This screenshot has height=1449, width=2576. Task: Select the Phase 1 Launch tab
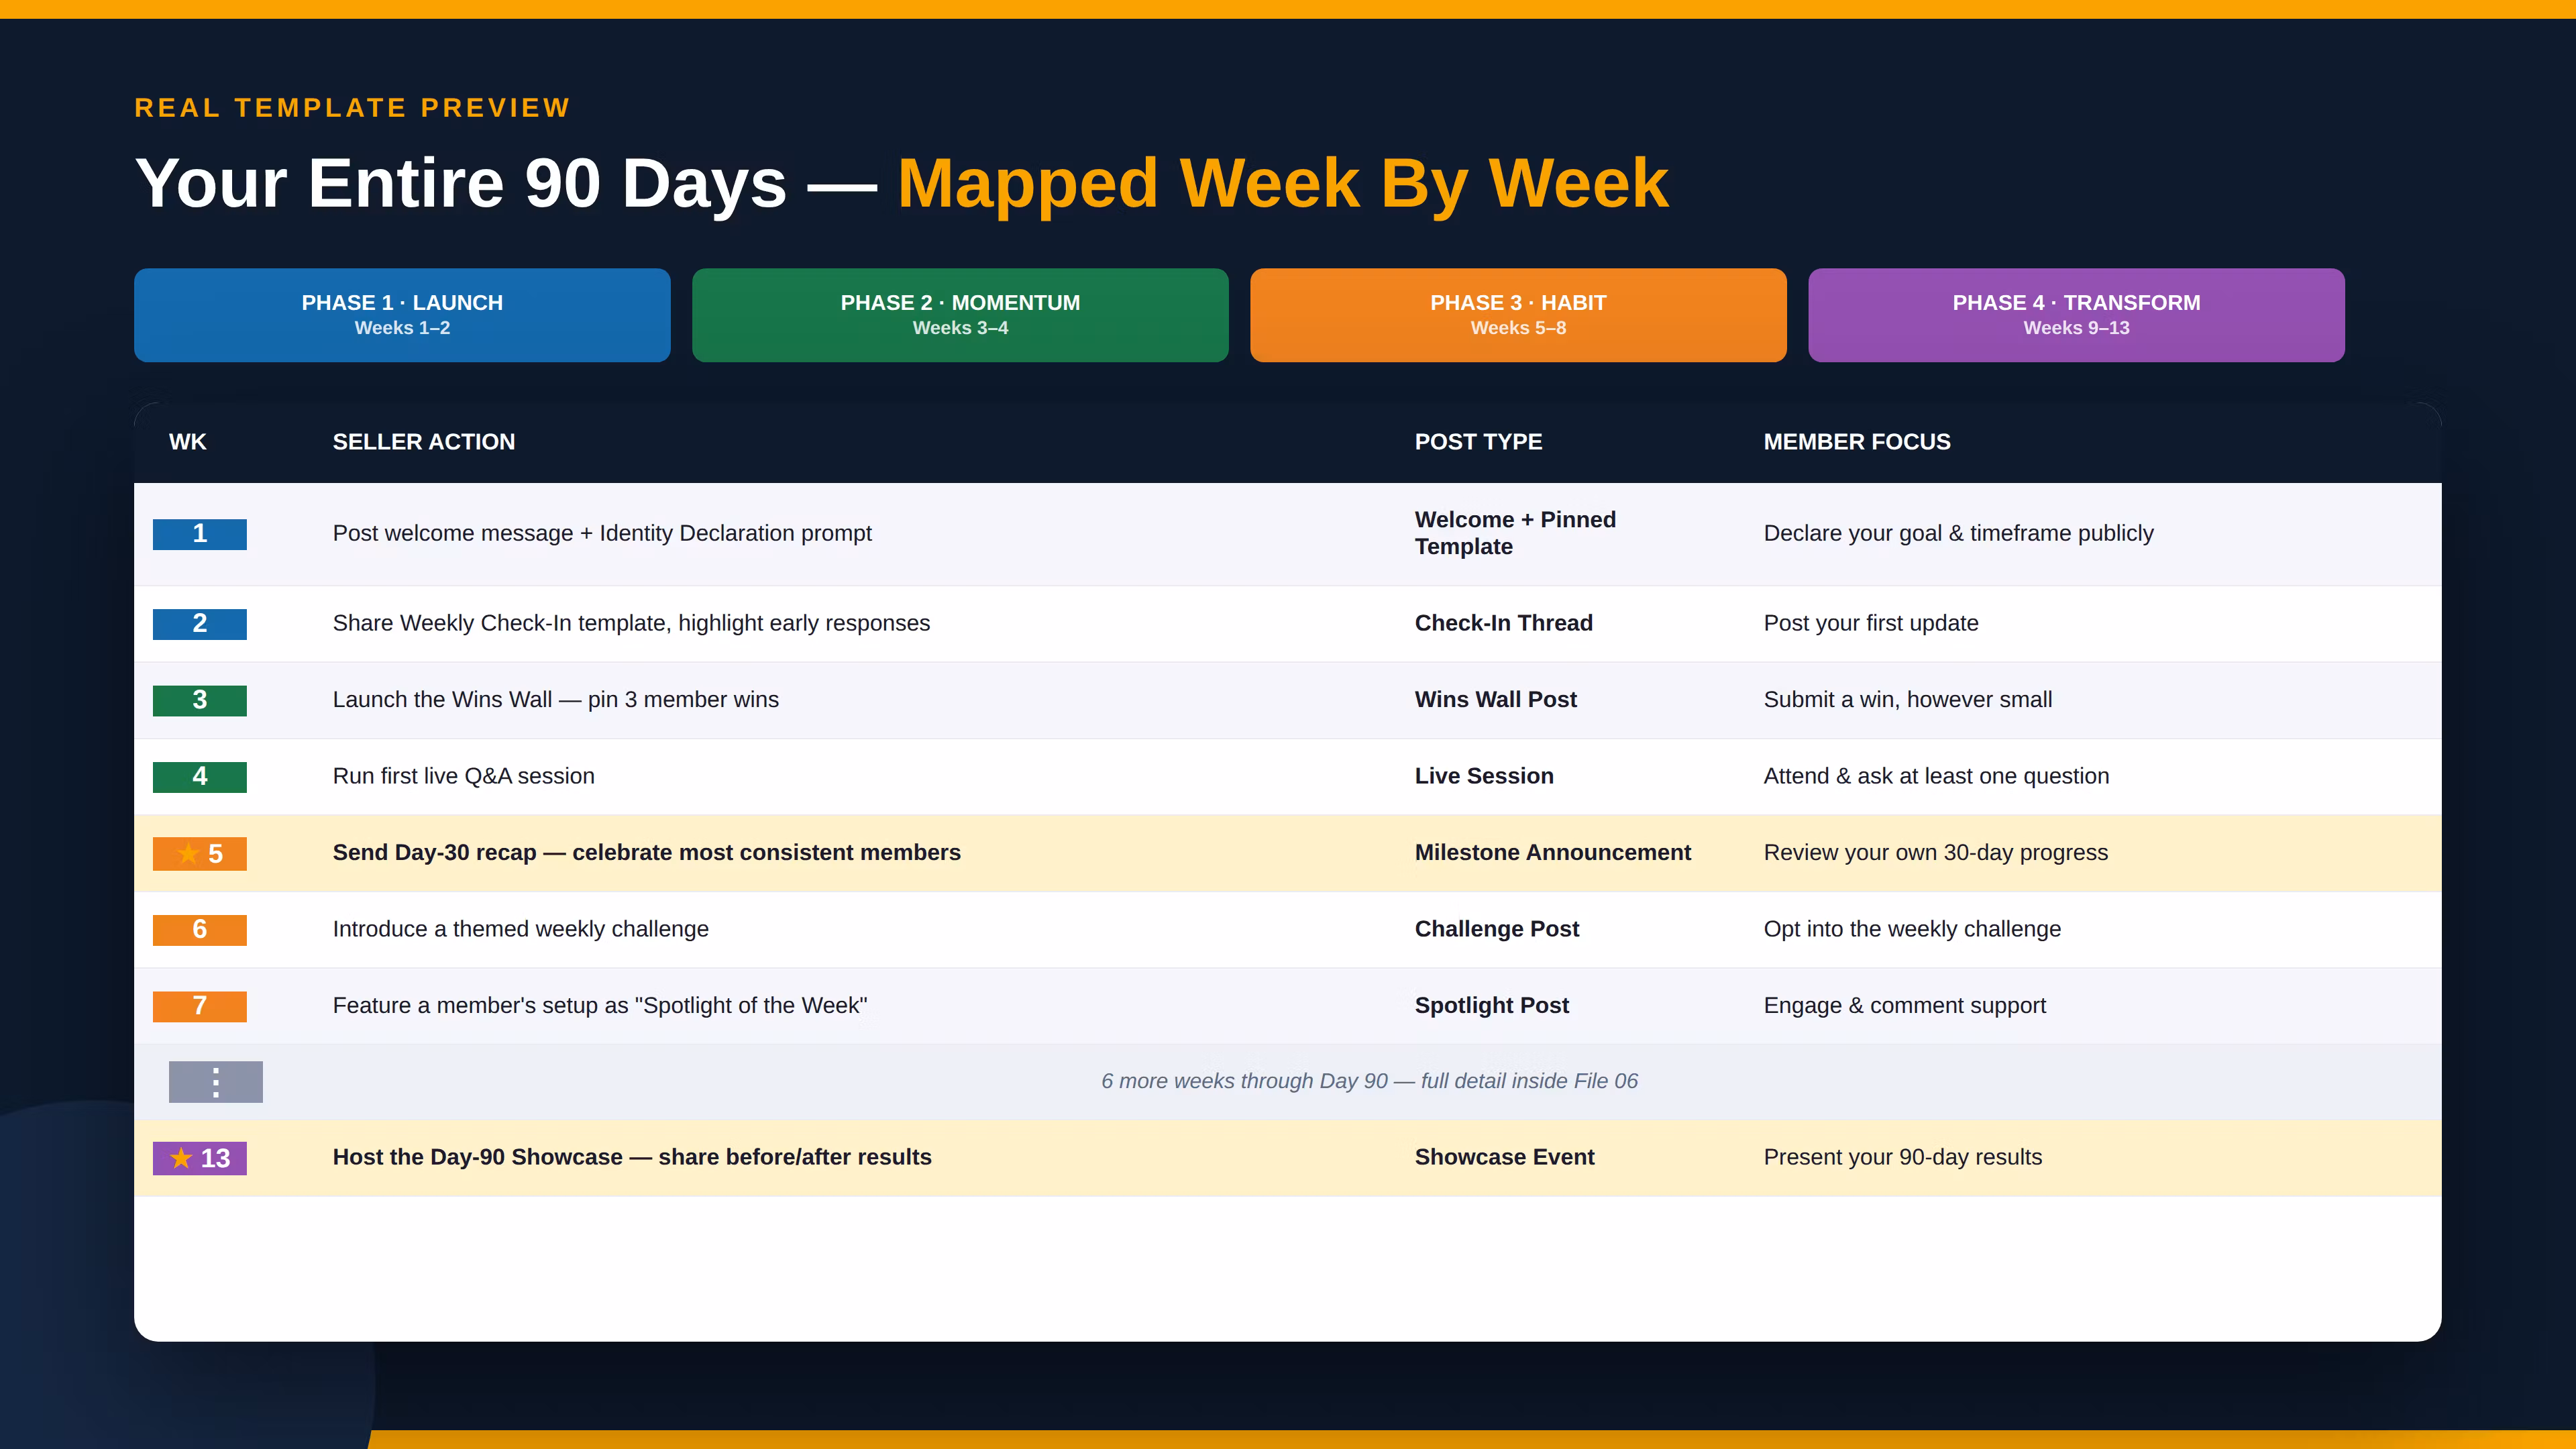click(402, 315)
